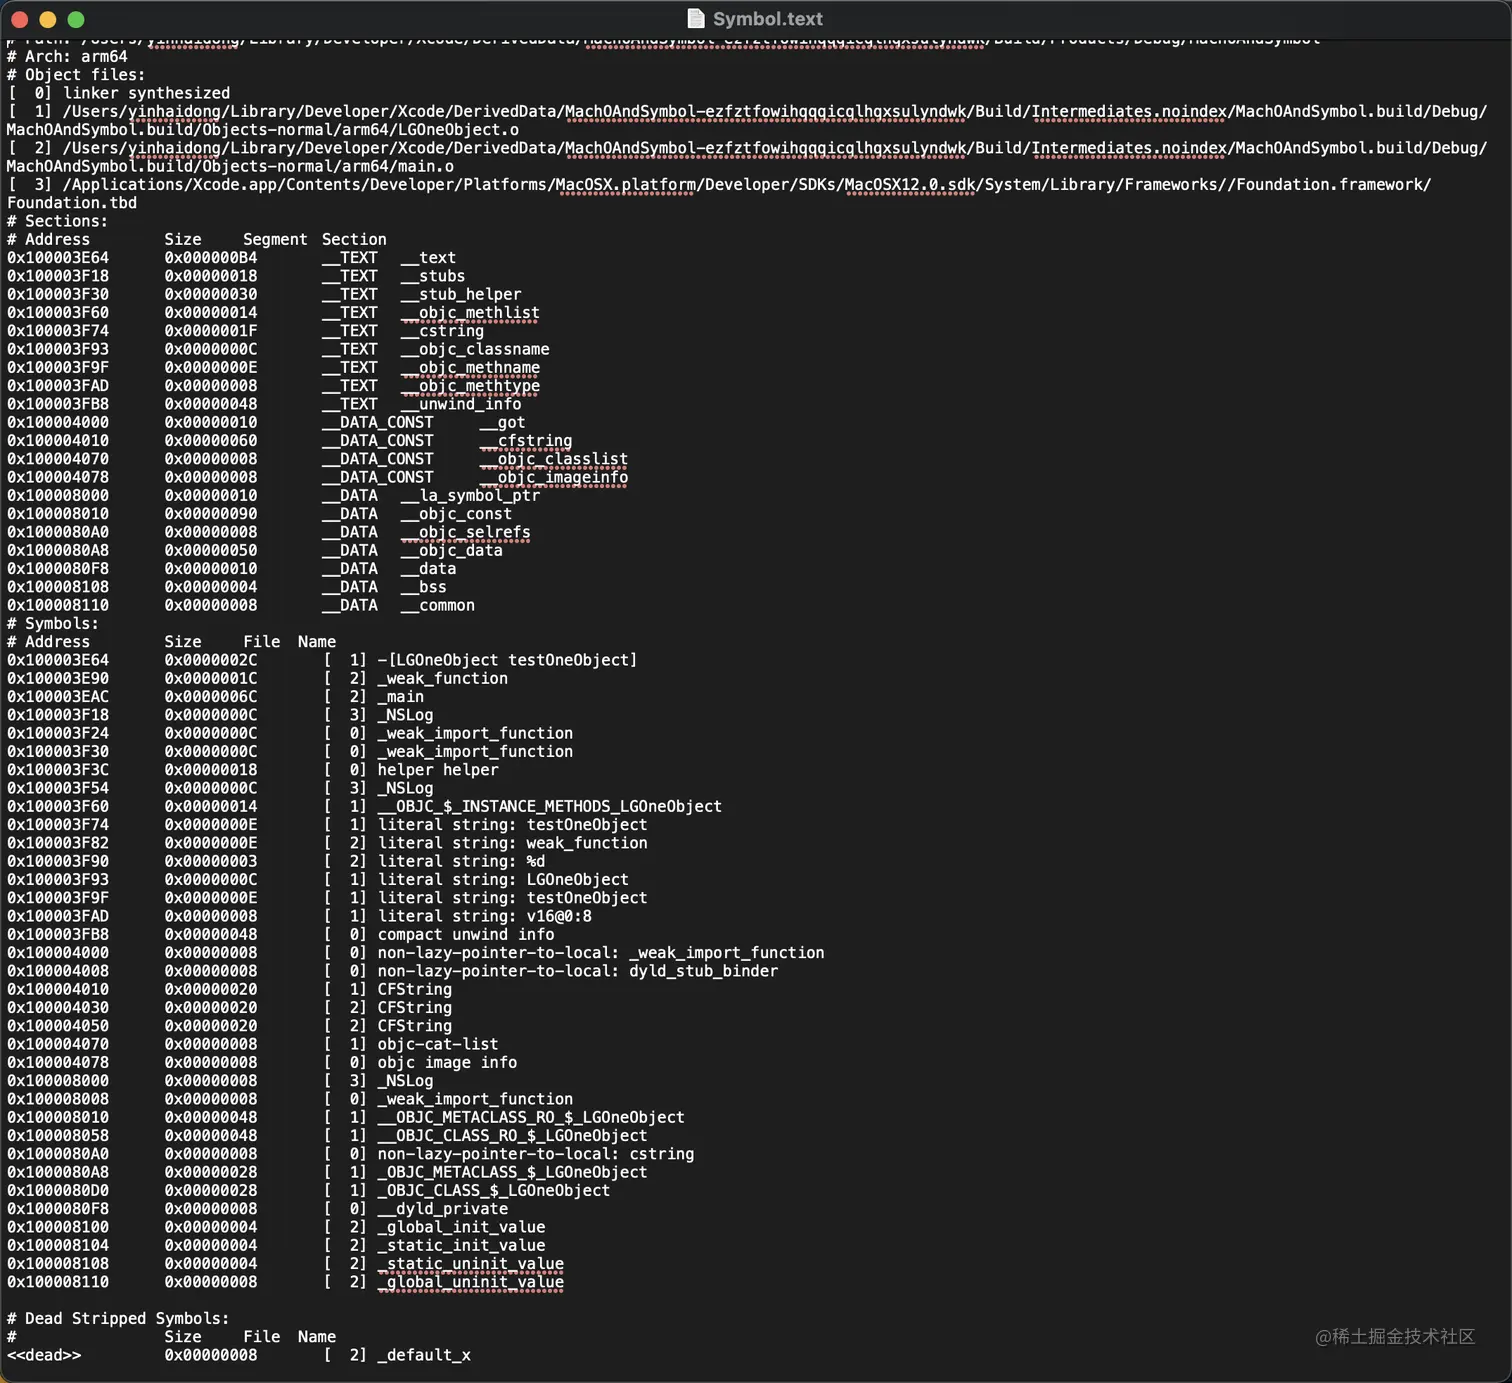Click address 0x100003F18 in the Symbols table
The height and width of the screenshot is (1383, 1512).
click(x=58, y=715)
